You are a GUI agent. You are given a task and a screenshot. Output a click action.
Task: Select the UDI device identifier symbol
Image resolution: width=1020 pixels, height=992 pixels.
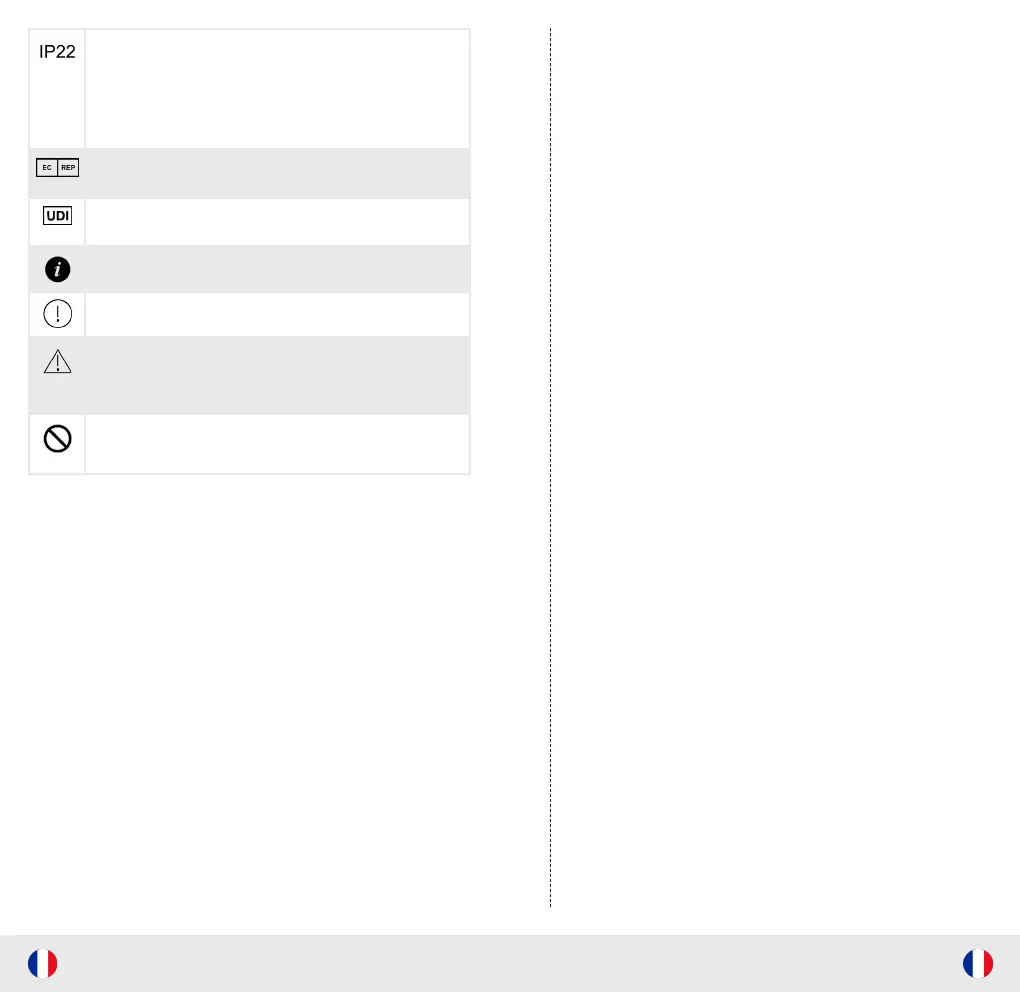(x=57, y=216)
